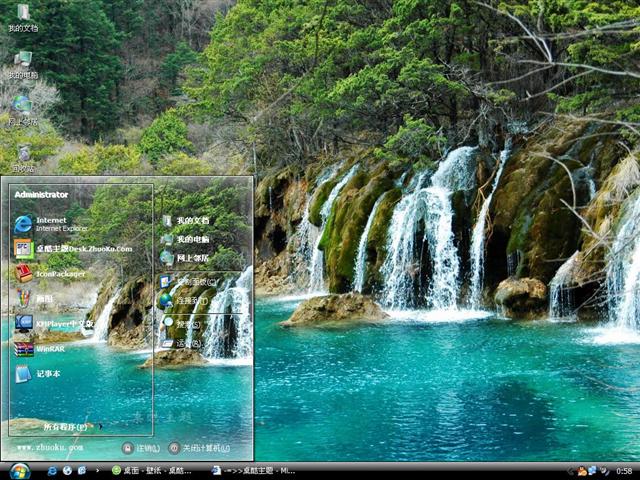Screen dimensions: 640x480
Task: Launch Internet Explorer from Quick Launch bar
Action: point(52,471)
